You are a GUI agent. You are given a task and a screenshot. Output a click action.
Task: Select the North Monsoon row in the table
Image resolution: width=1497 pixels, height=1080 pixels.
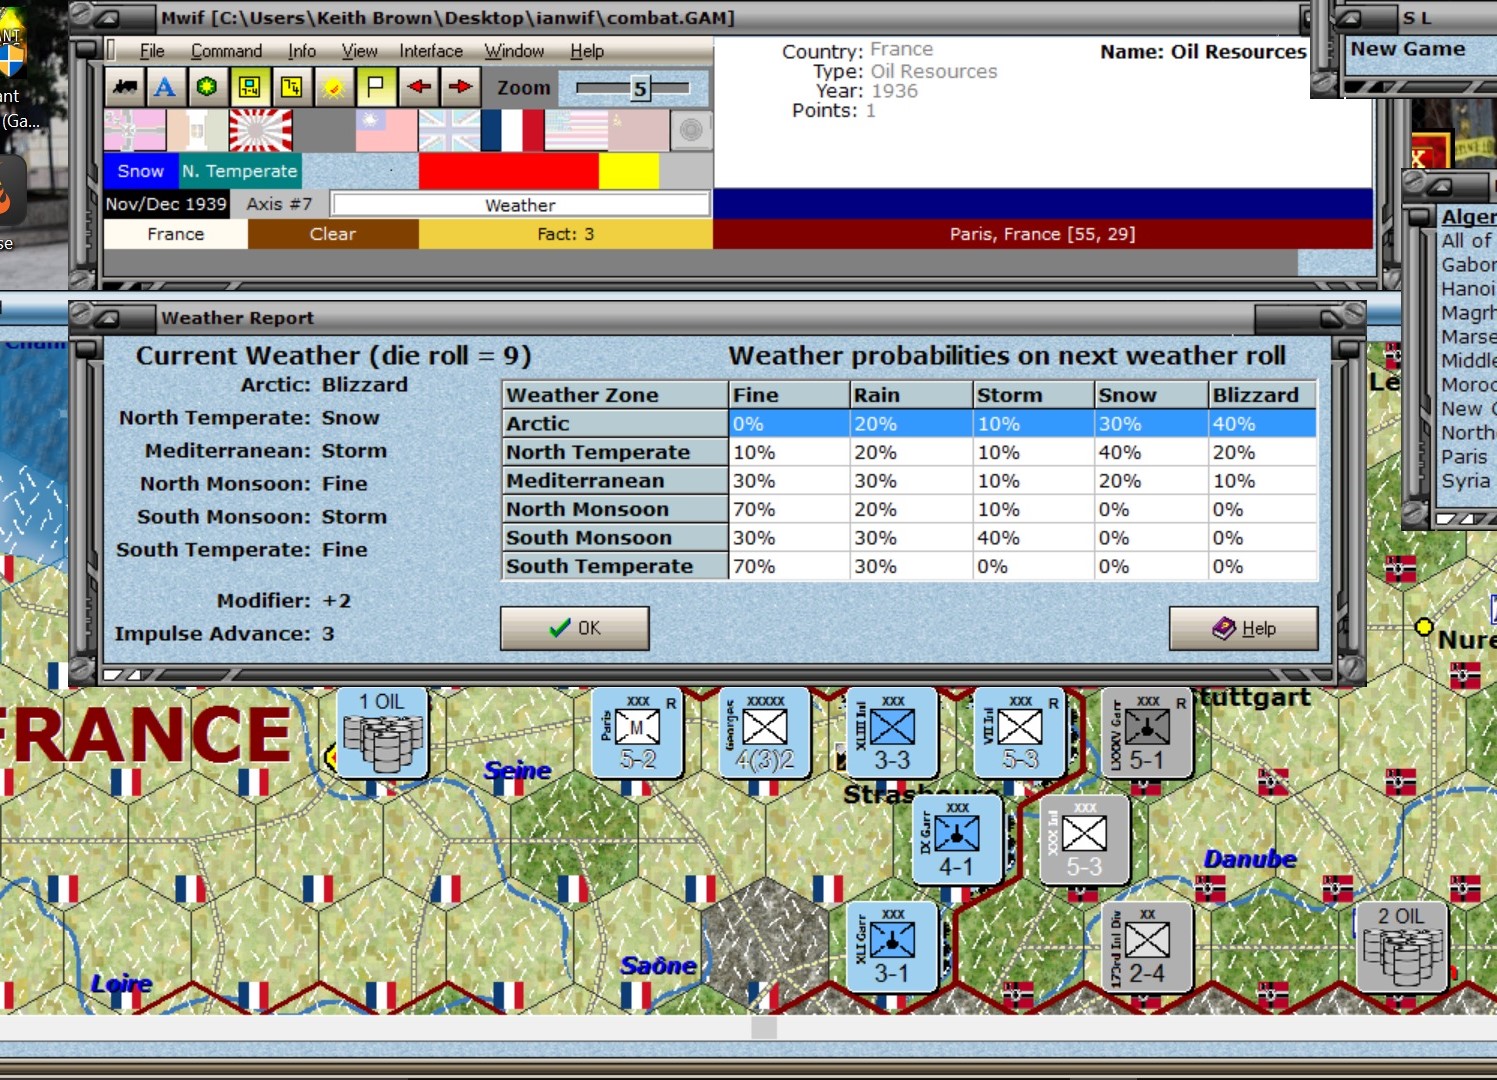(x=909, y=509)
